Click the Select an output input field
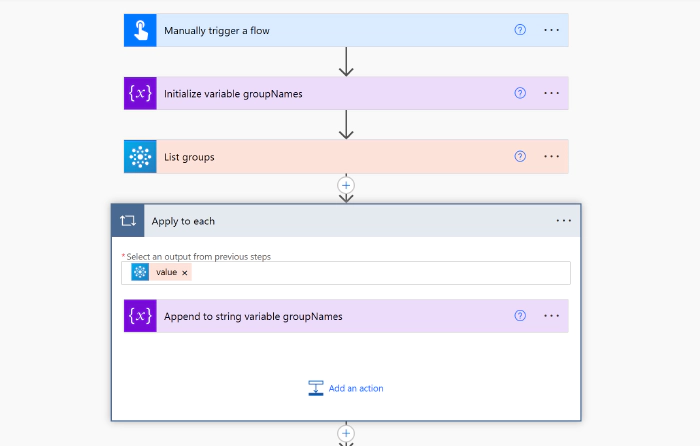This screenshot has height=446, width=700. (380, 273)
